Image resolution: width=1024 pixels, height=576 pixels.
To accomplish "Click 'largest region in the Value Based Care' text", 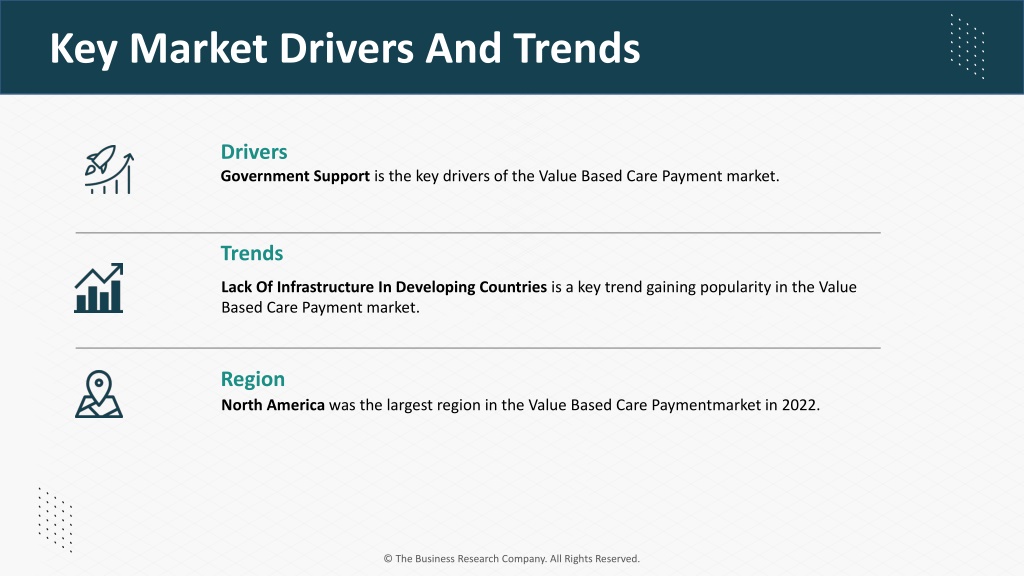I will tap(517, 405).
